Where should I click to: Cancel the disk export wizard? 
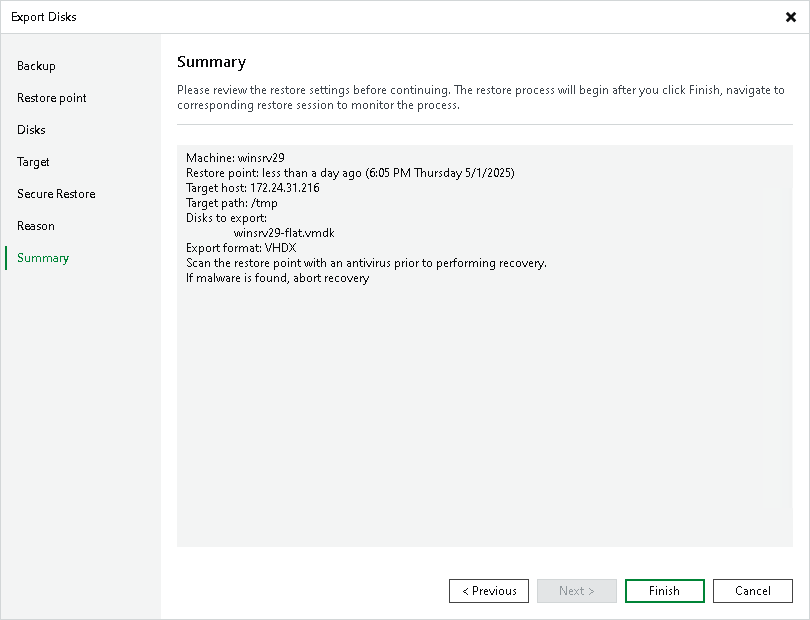[x=753, y=591]
